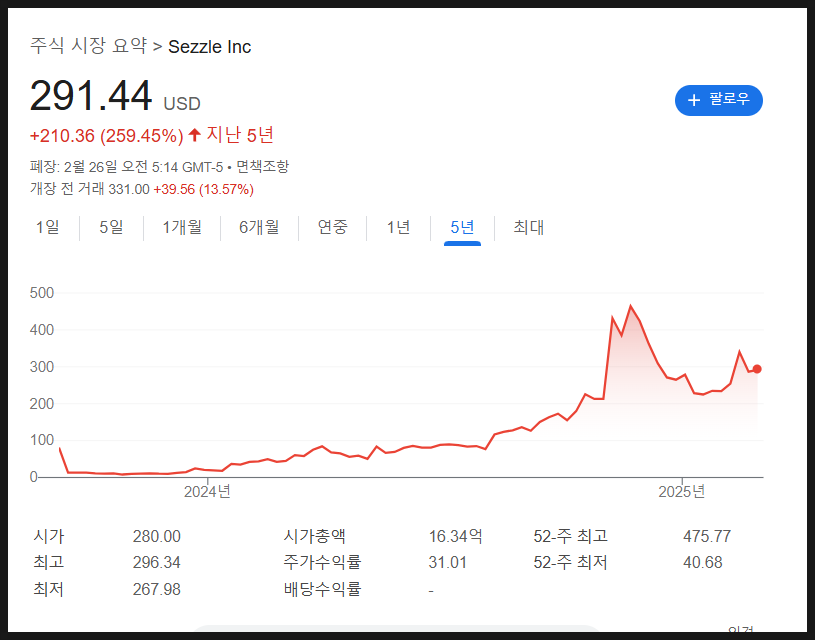The height and width of the screenshot is (640, 815).
Task: Select the 1일 time range tab
Action: tap(47, 227)
